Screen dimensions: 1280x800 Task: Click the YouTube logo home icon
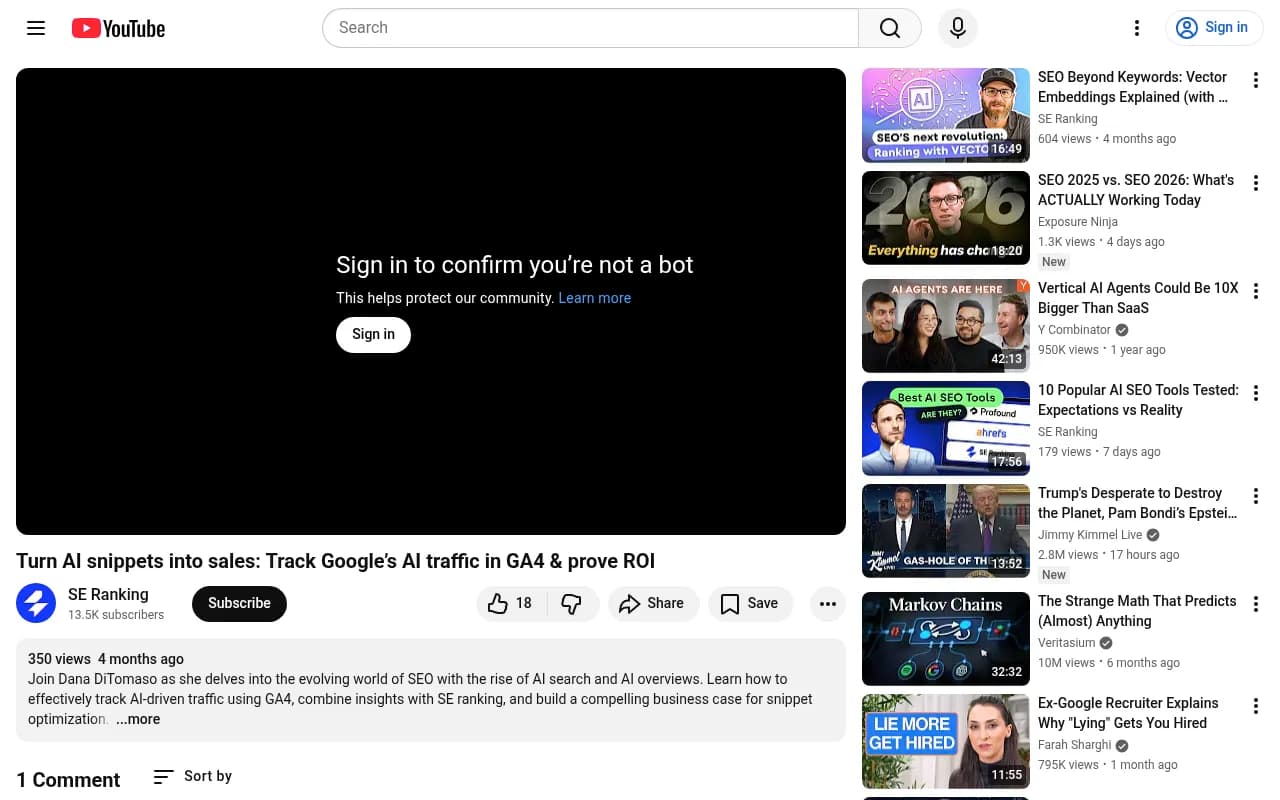(118, 28)
